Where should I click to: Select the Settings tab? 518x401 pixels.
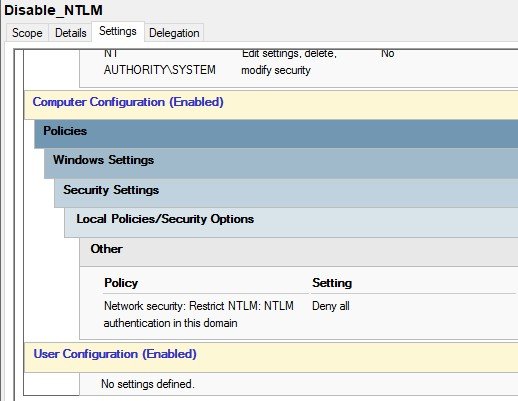(118, 31)
